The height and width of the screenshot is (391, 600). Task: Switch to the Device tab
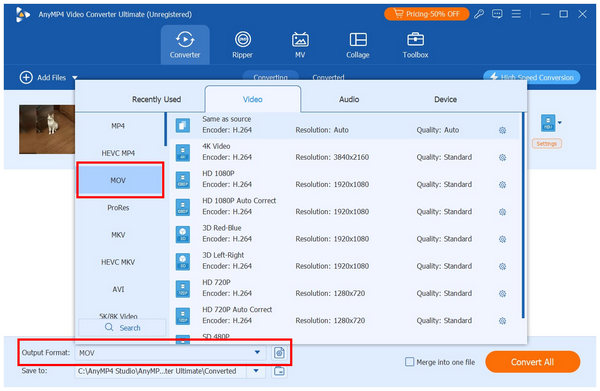tap(445, 99)
